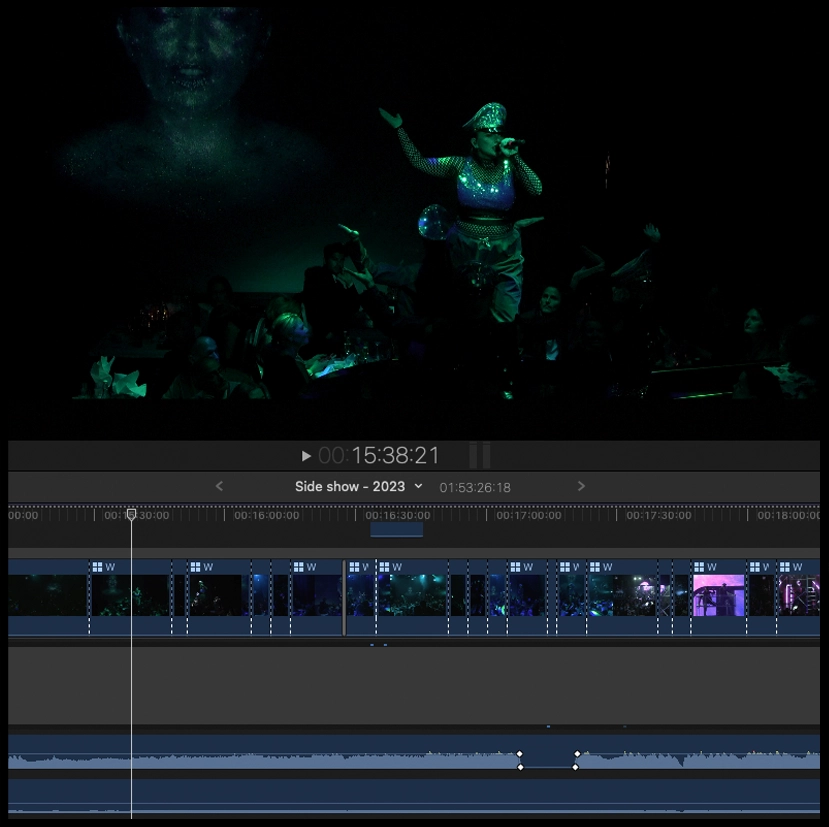Start playback with the play triangle icon
Image resolution: width=829 pixels, height=827 pixels.
[x=306, y=456]
